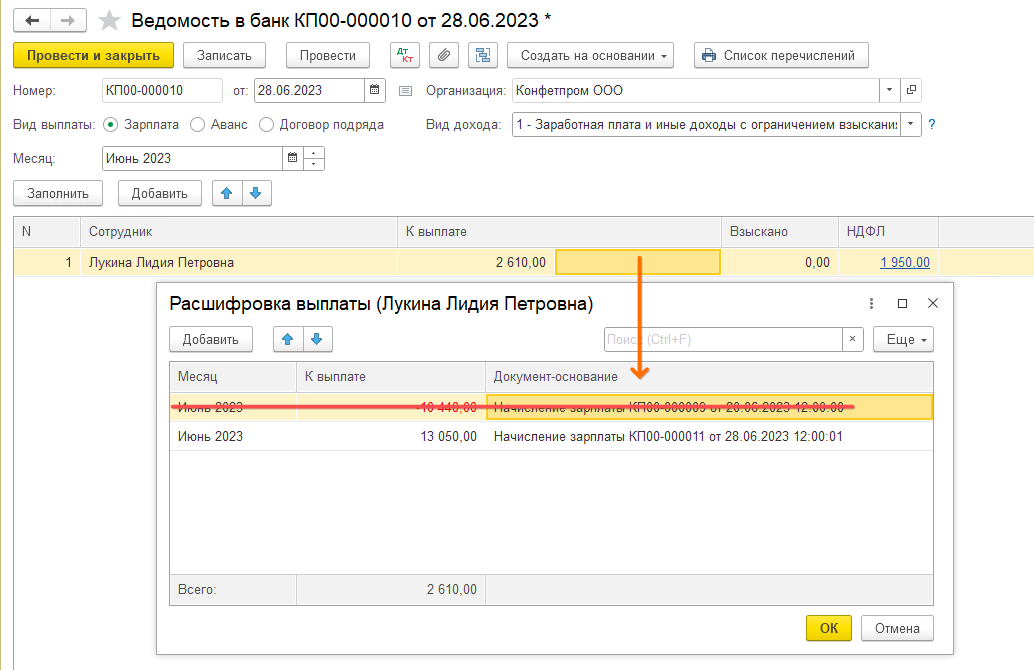
Task: Click the Месяц stepper arrows
Action: pyautogui.click(x=314, y=158)
